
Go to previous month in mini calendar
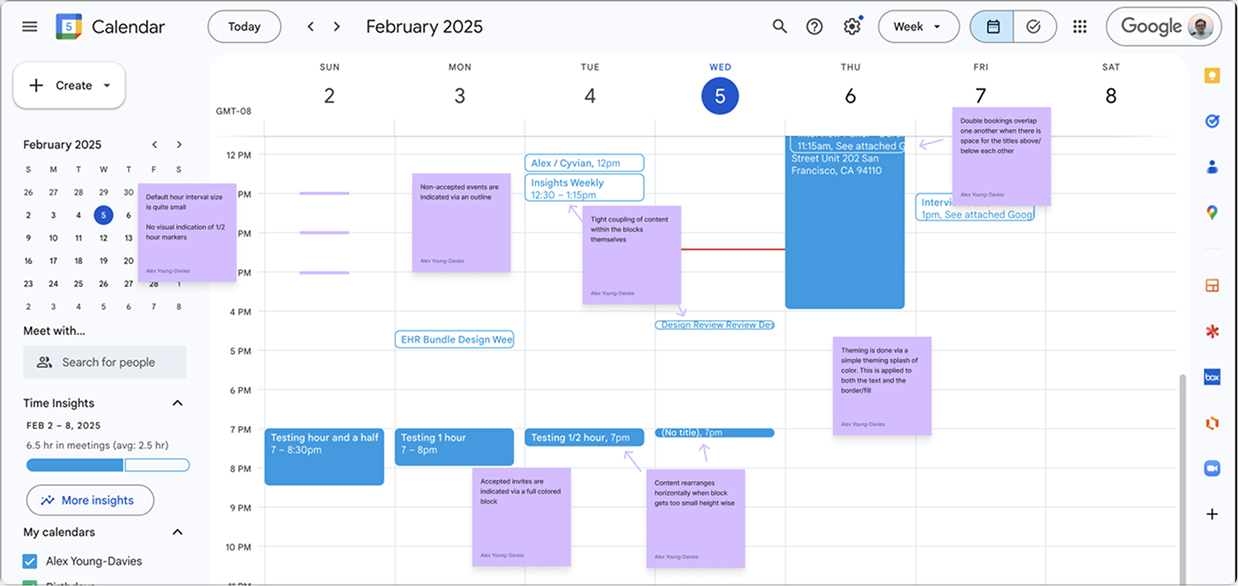click(x=154, y=145)
